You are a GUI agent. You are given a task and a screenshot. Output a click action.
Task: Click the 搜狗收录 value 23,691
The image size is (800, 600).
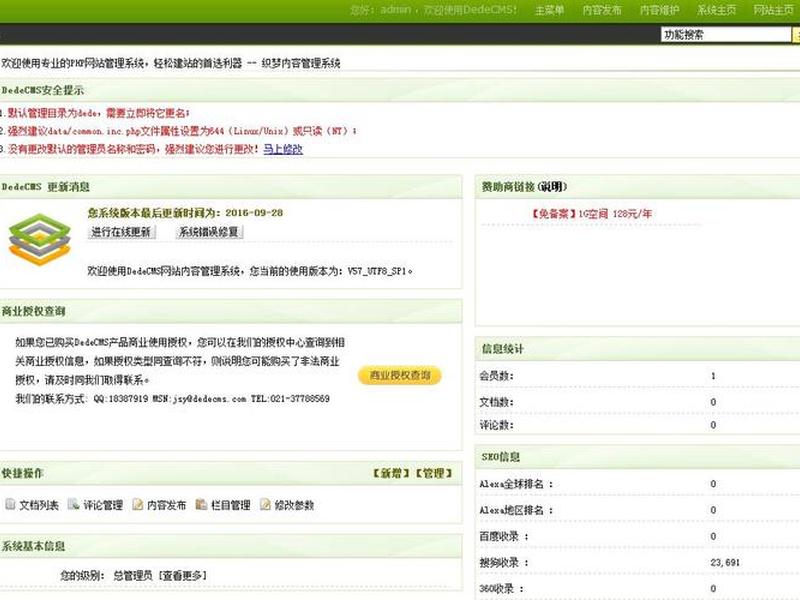(x=725, y=562)
